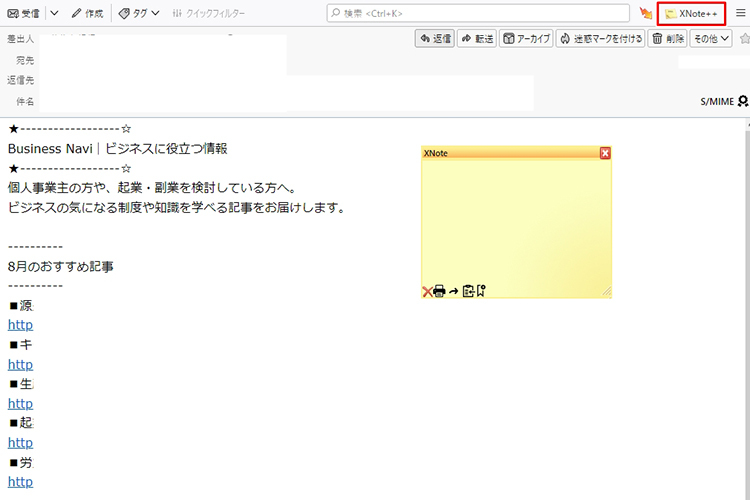Expand the 受信 dropdown arrow

53,13
